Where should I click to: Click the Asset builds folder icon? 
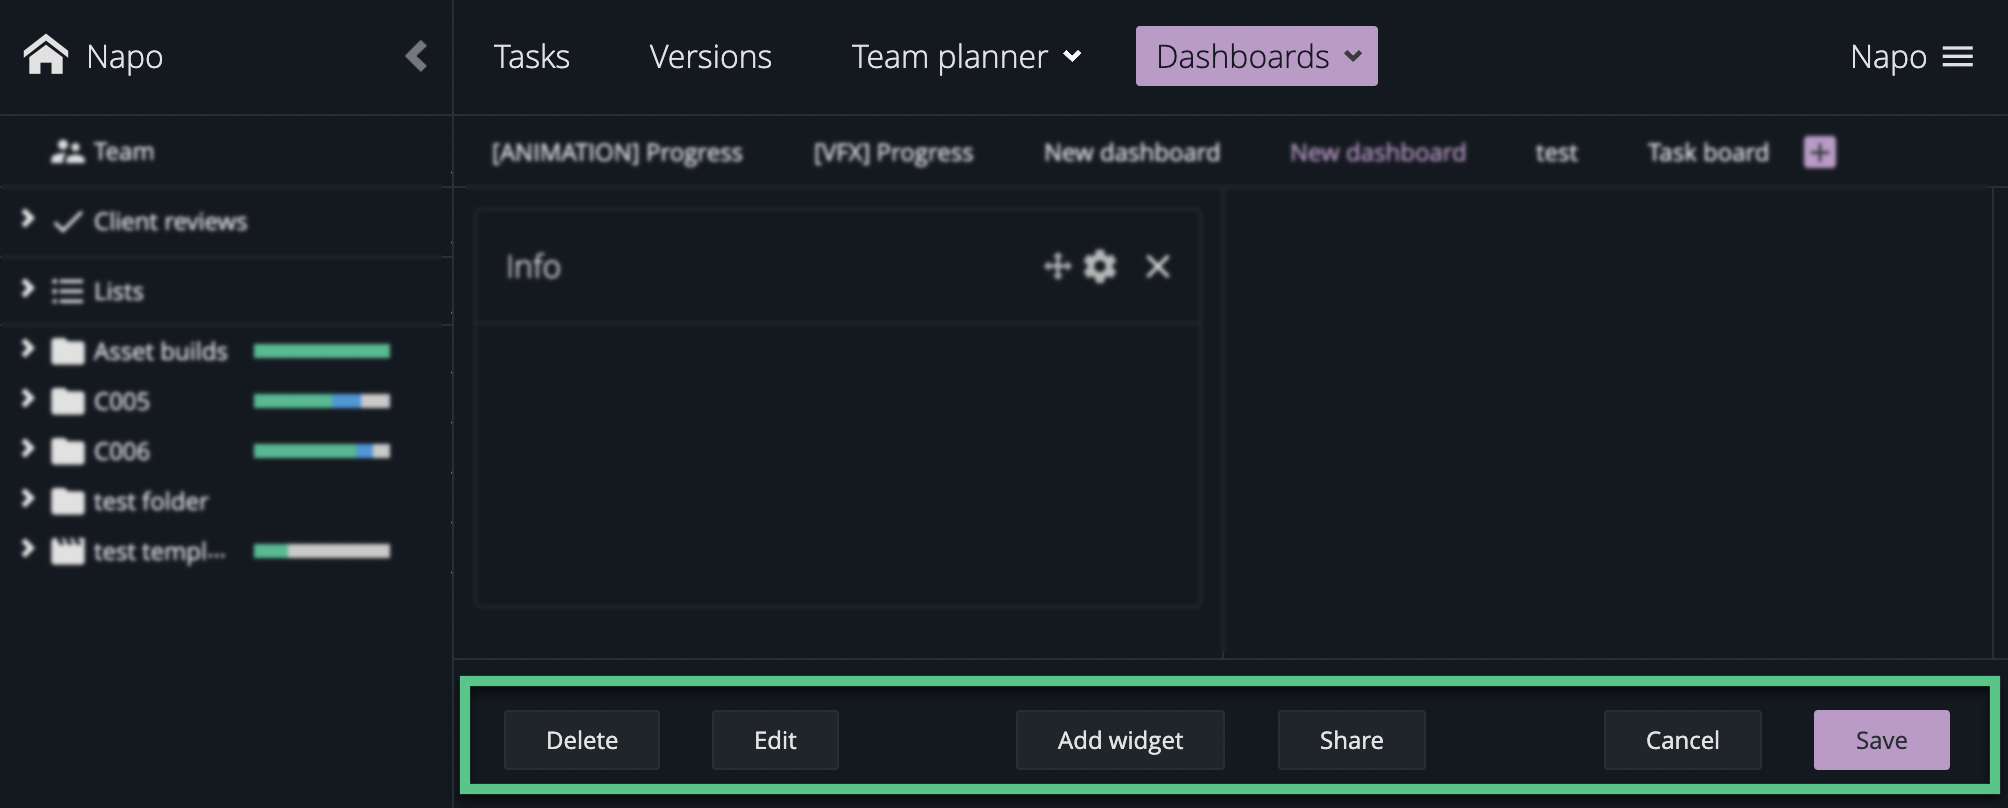[x=67, y=351]
